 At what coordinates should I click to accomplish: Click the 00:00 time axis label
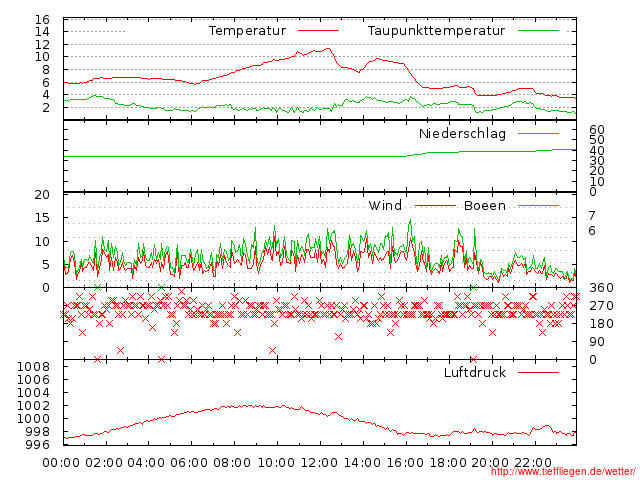(x=61, y=462)
